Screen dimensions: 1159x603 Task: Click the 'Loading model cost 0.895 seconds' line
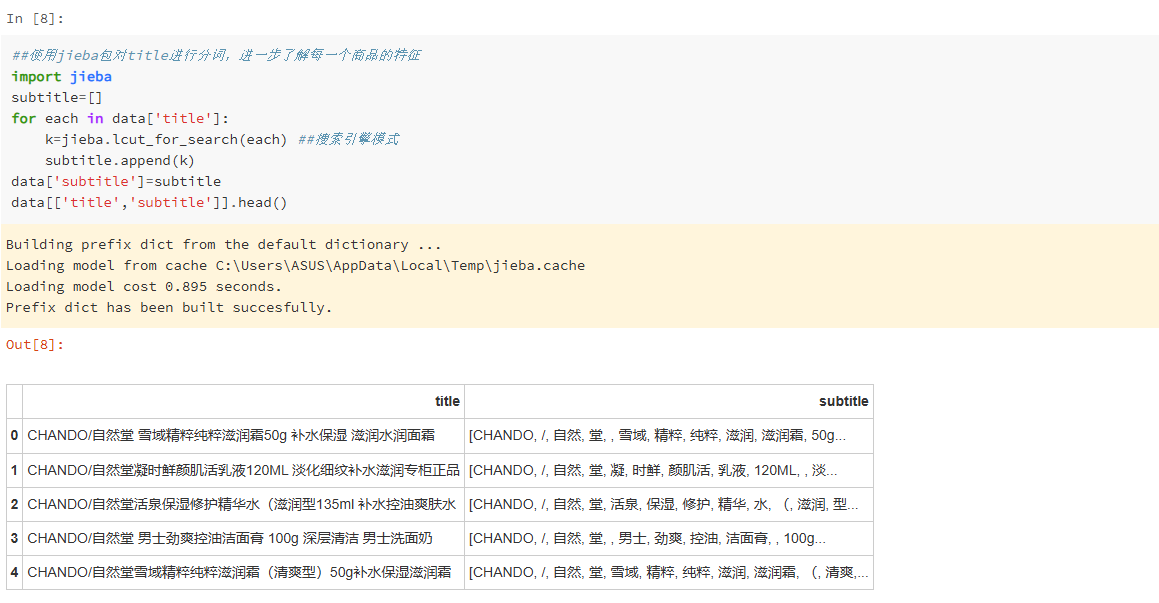point(143,287)
